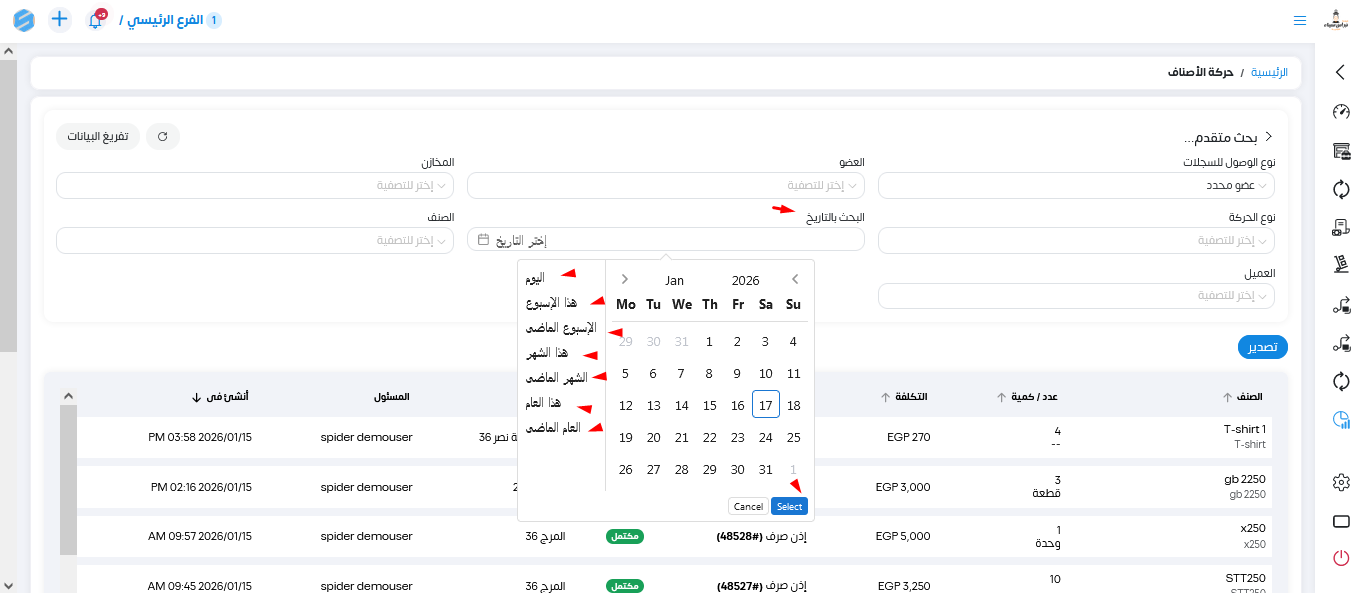Viewport: 1365px width, 593px height.
Task: Open the hamburger menu icon
Action: click(1300, 20)
